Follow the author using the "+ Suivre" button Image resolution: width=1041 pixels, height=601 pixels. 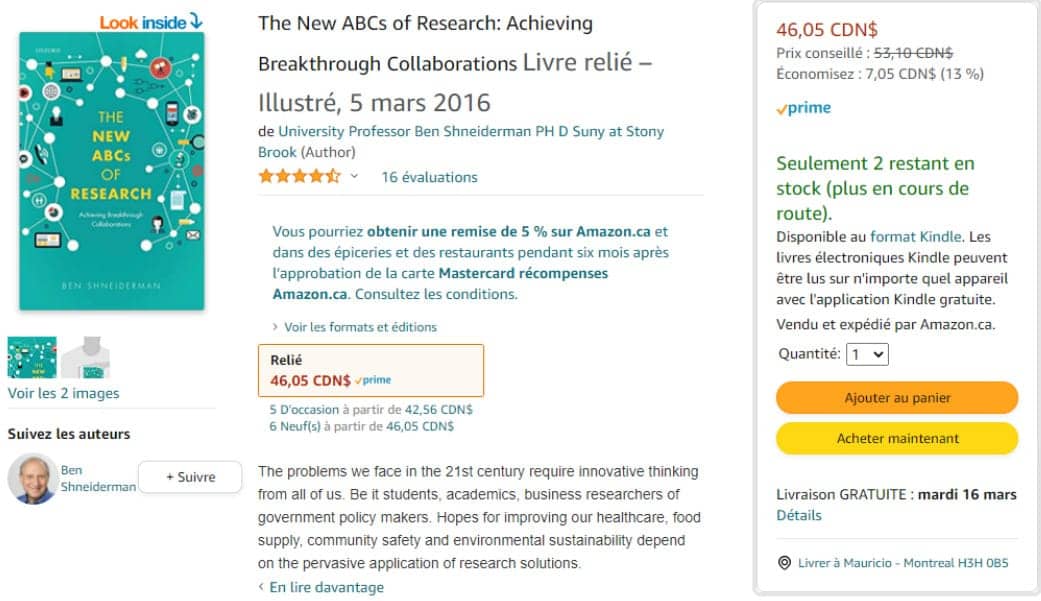tap(190, 477)
